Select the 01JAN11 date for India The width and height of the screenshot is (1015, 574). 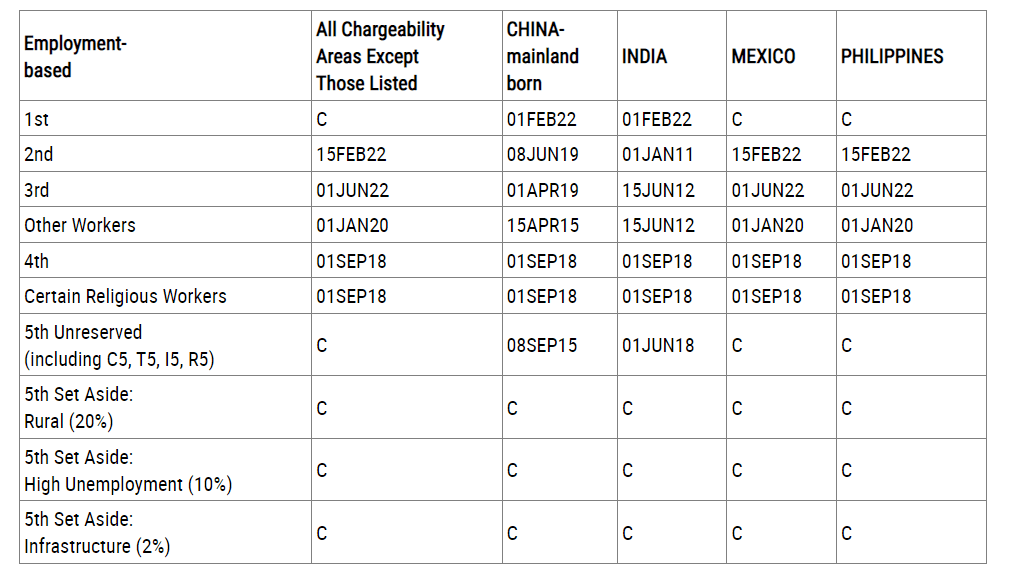(x=657, y=155)
